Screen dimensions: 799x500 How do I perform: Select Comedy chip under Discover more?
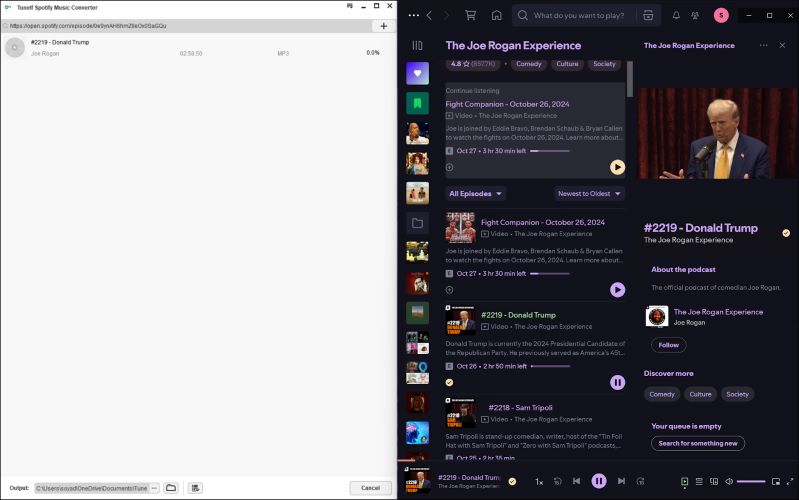coord(662,394)
